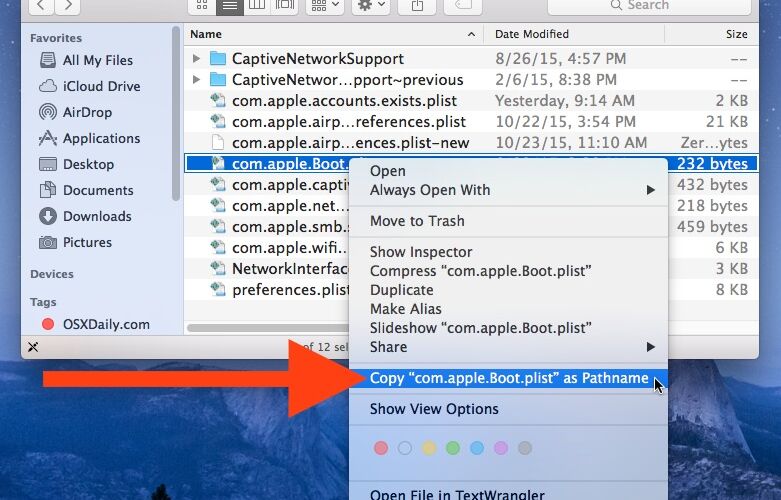Select com.apple.accounts.exists.plist file
Screen dimensions: 781x500
pyautogui.click(x=344, y=101)
